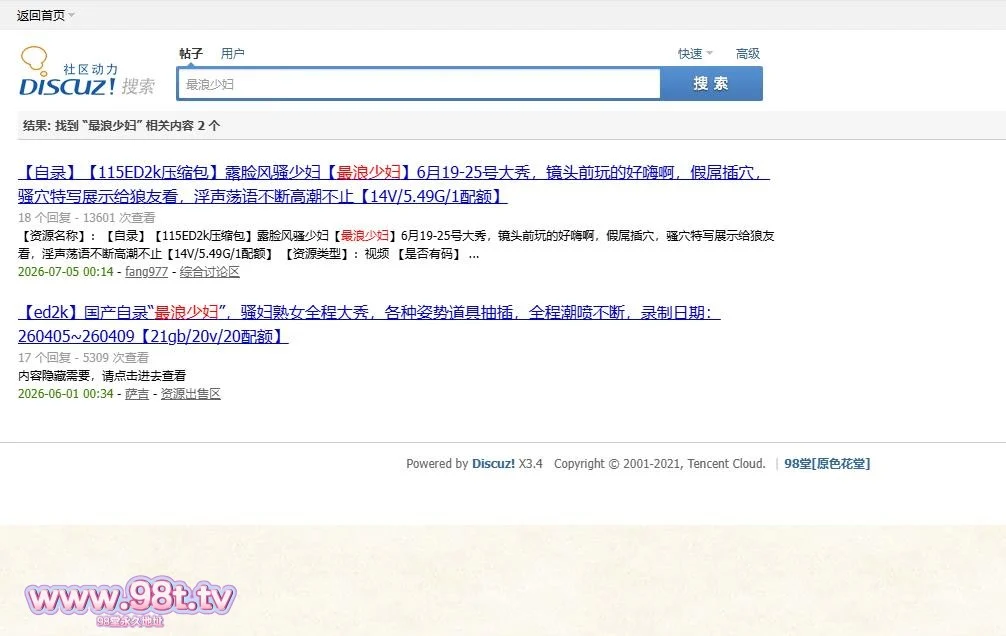
Task: Focus the search keyword input field
Action: (419, 84)
